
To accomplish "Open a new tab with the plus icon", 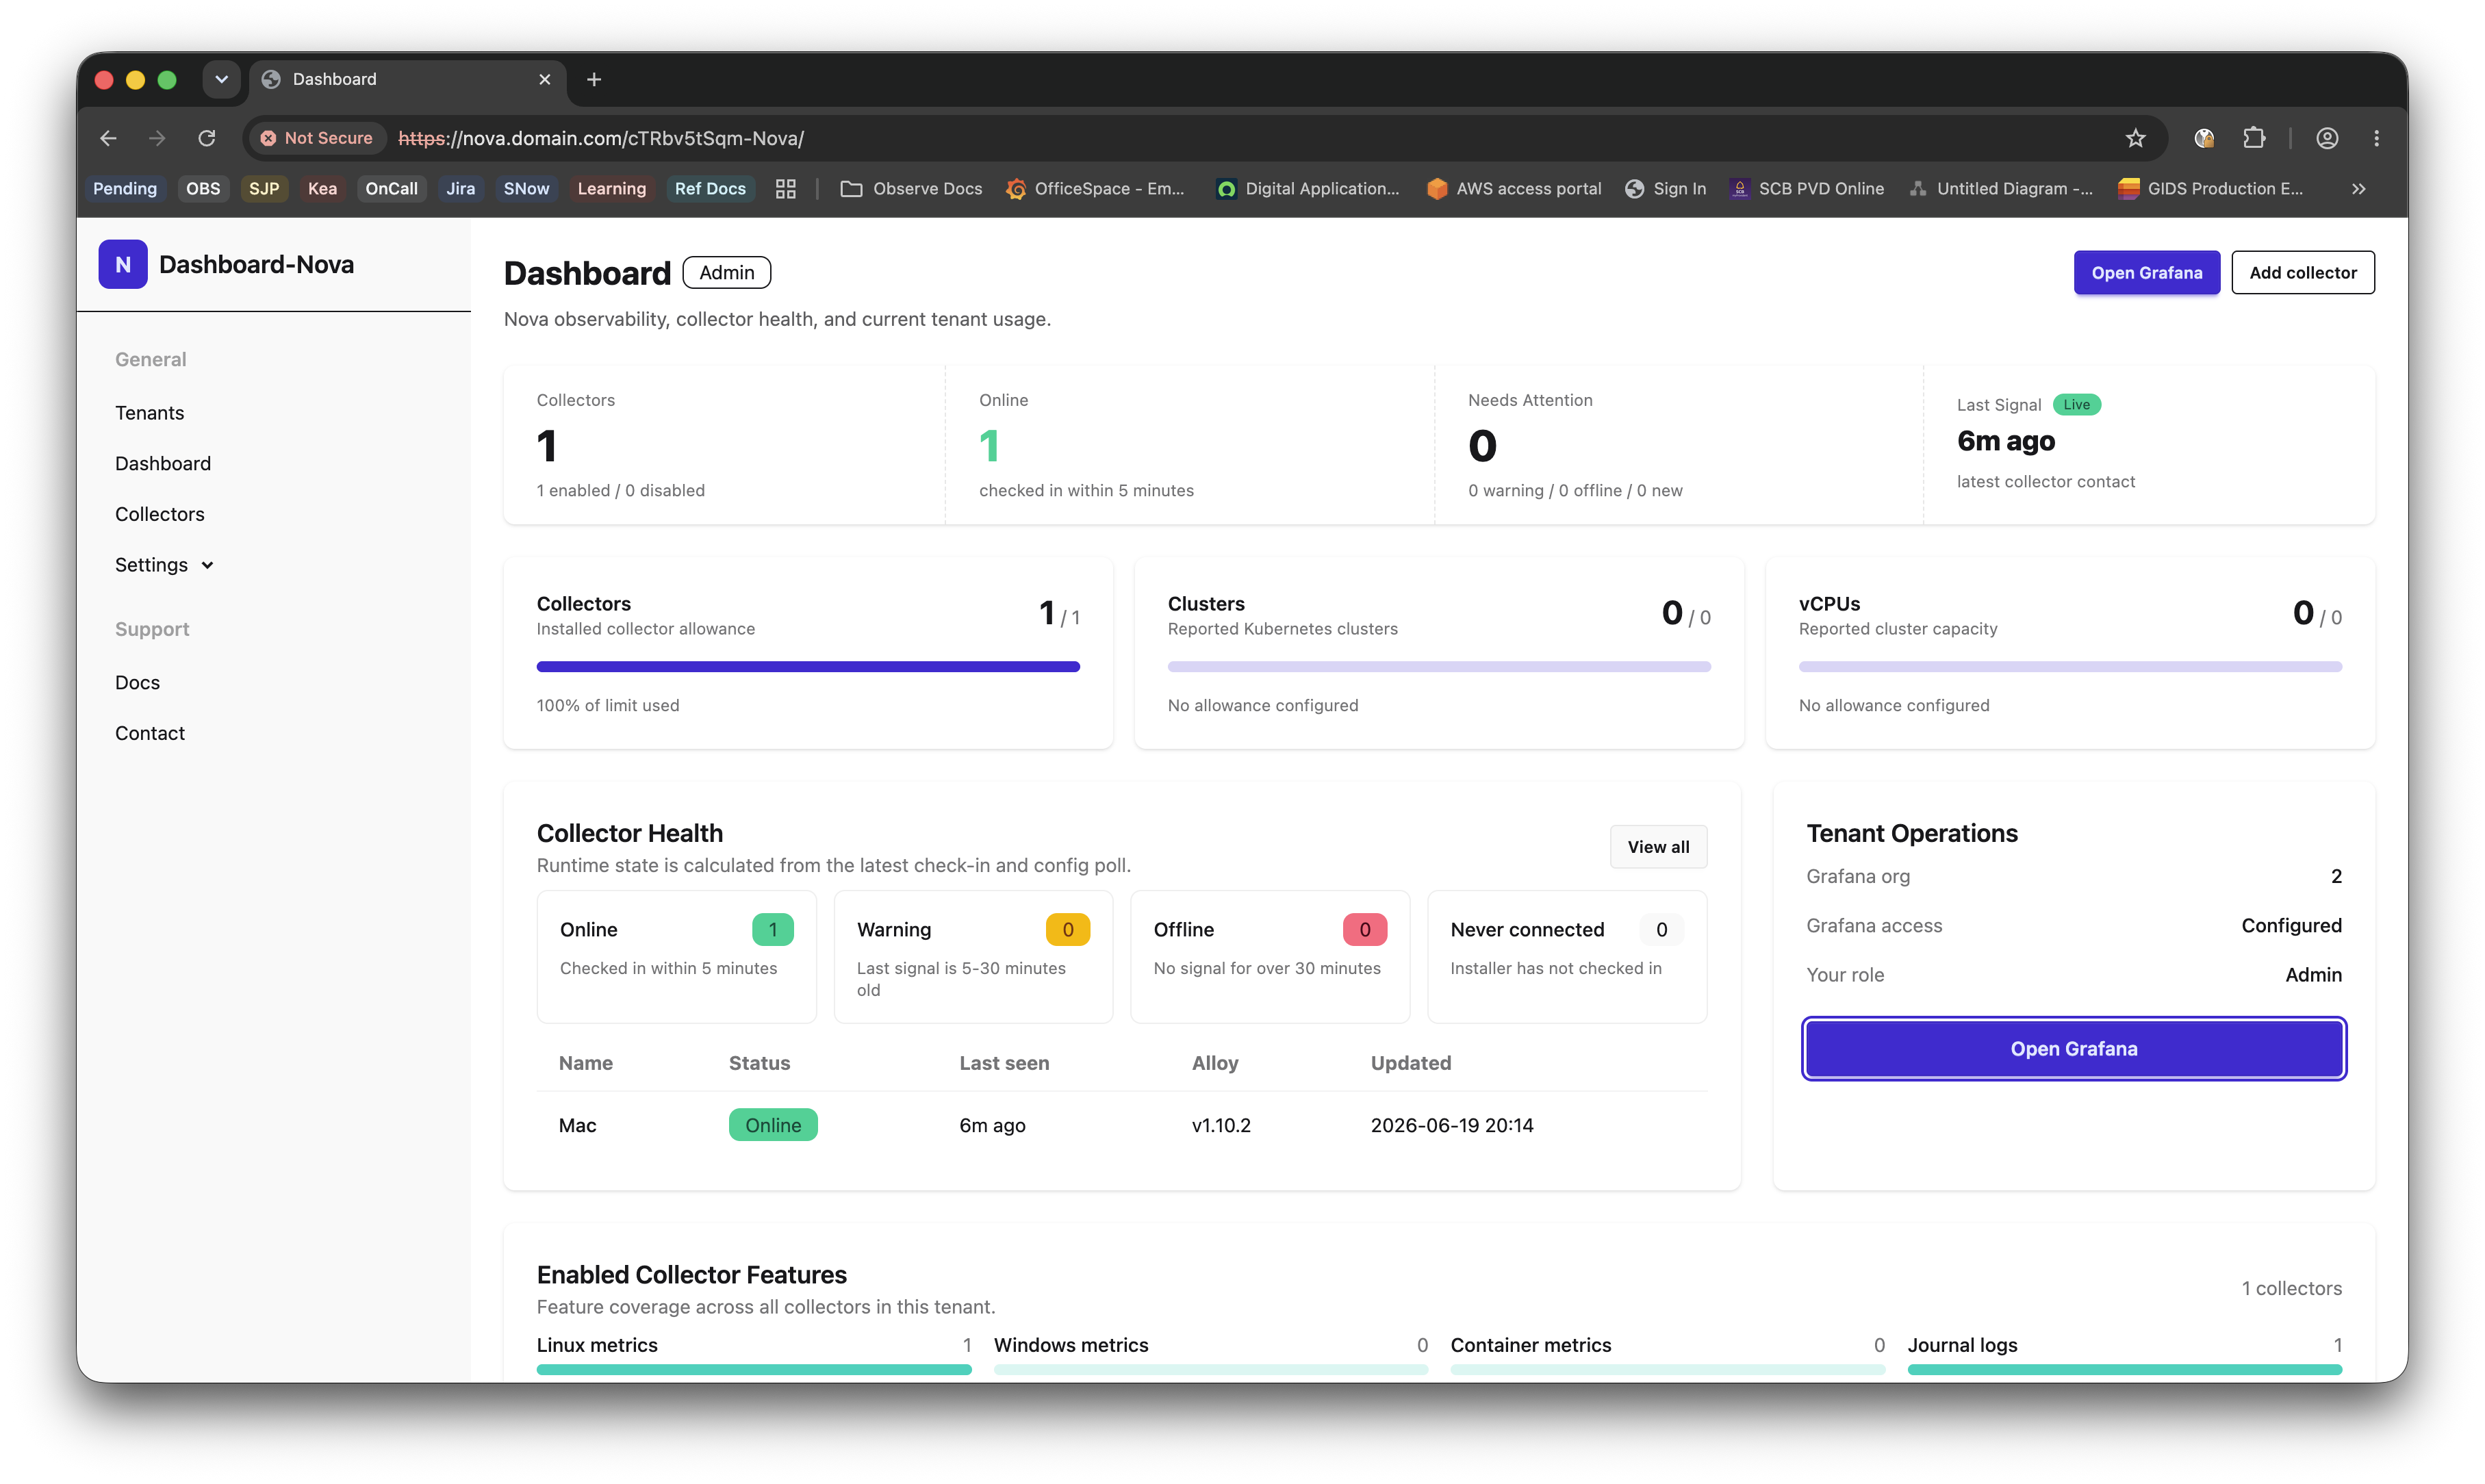I will pos(594,79).
